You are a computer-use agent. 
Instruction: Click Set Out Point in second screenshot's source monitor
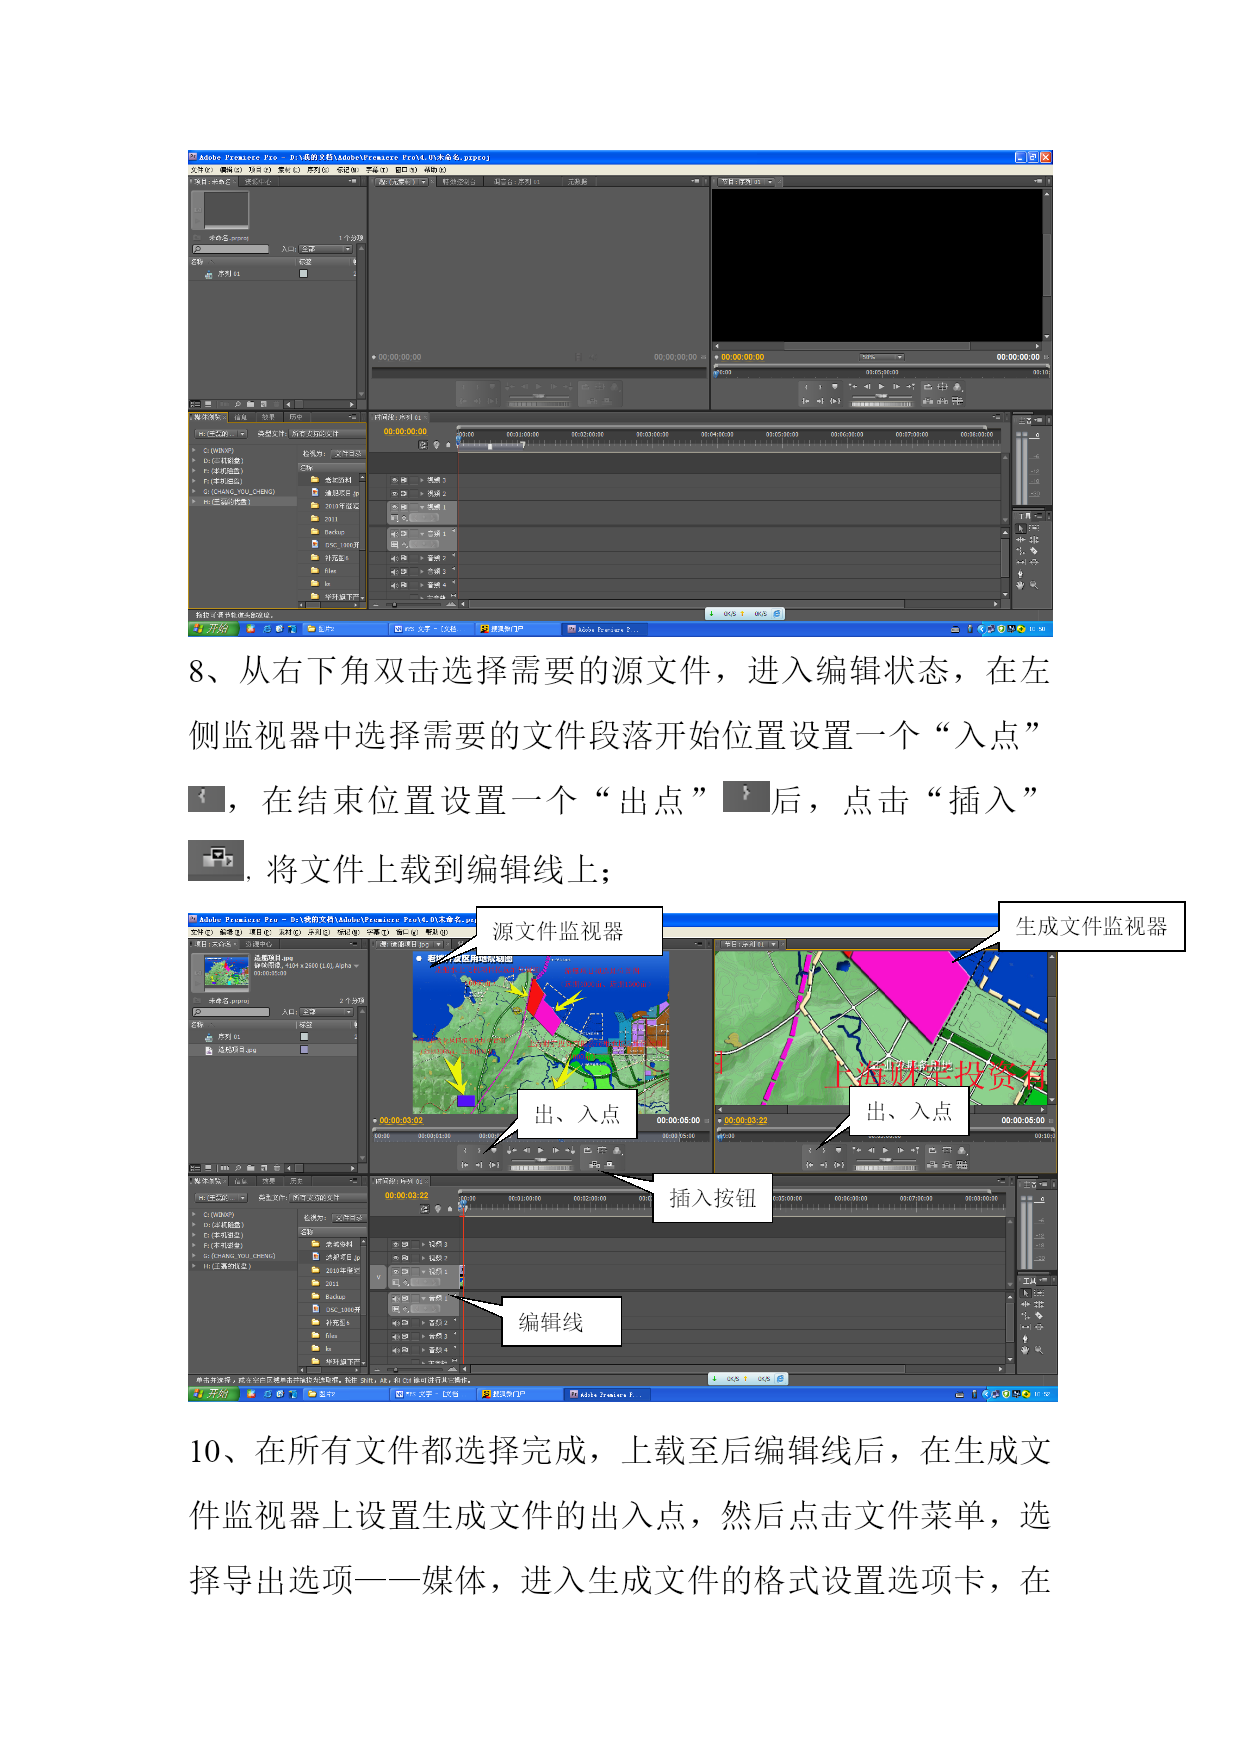(x=480, y=1150)
